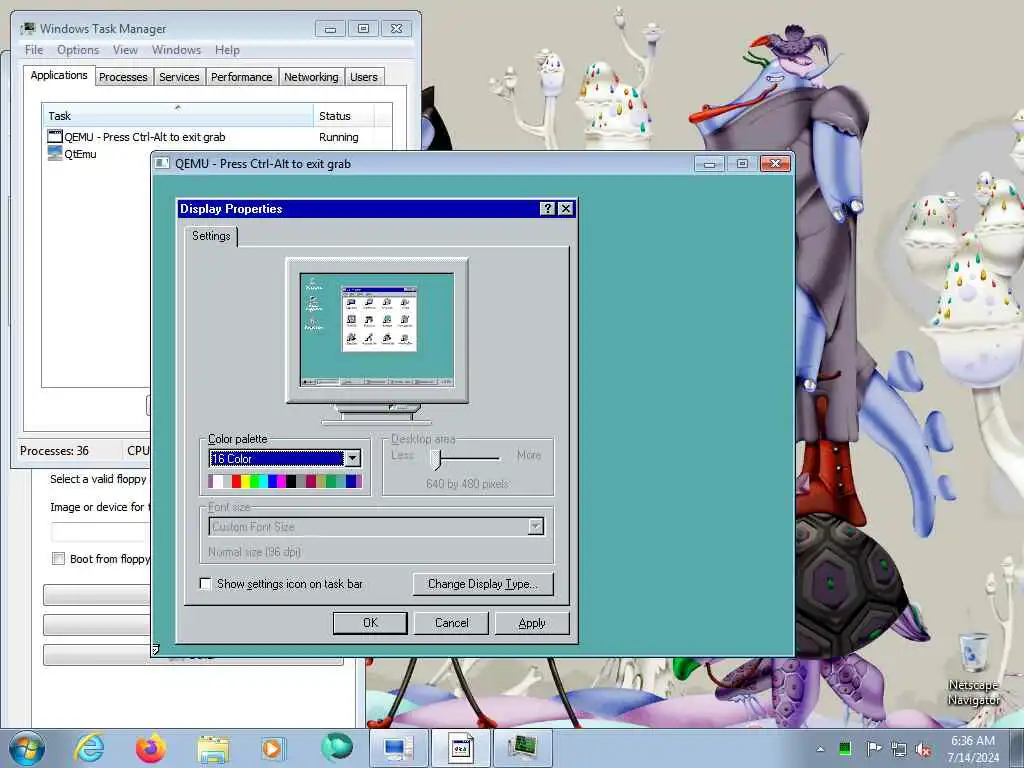Show hidden system tray icons
This screenshot has height=768, width=1024.
click(820, 749)
